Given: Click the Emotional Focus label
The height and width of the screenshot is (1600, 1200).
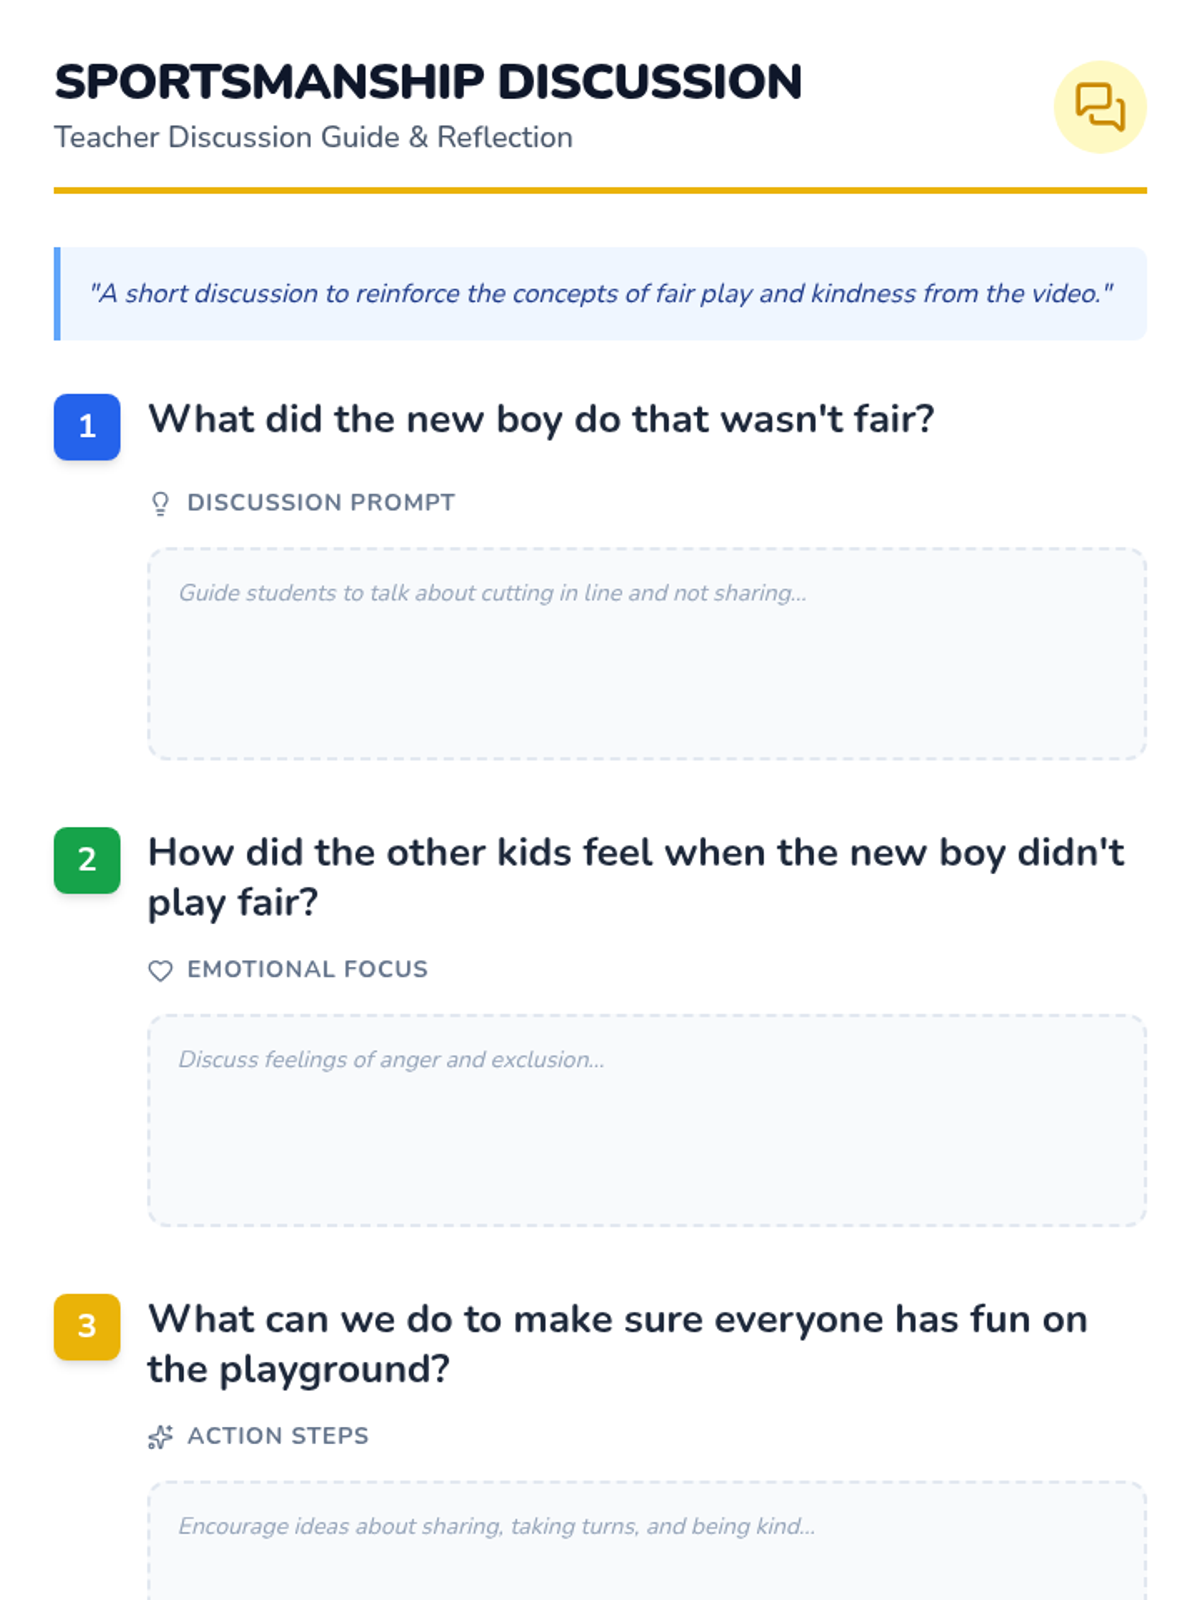Looking at the screenshot, I should point(307,969).
